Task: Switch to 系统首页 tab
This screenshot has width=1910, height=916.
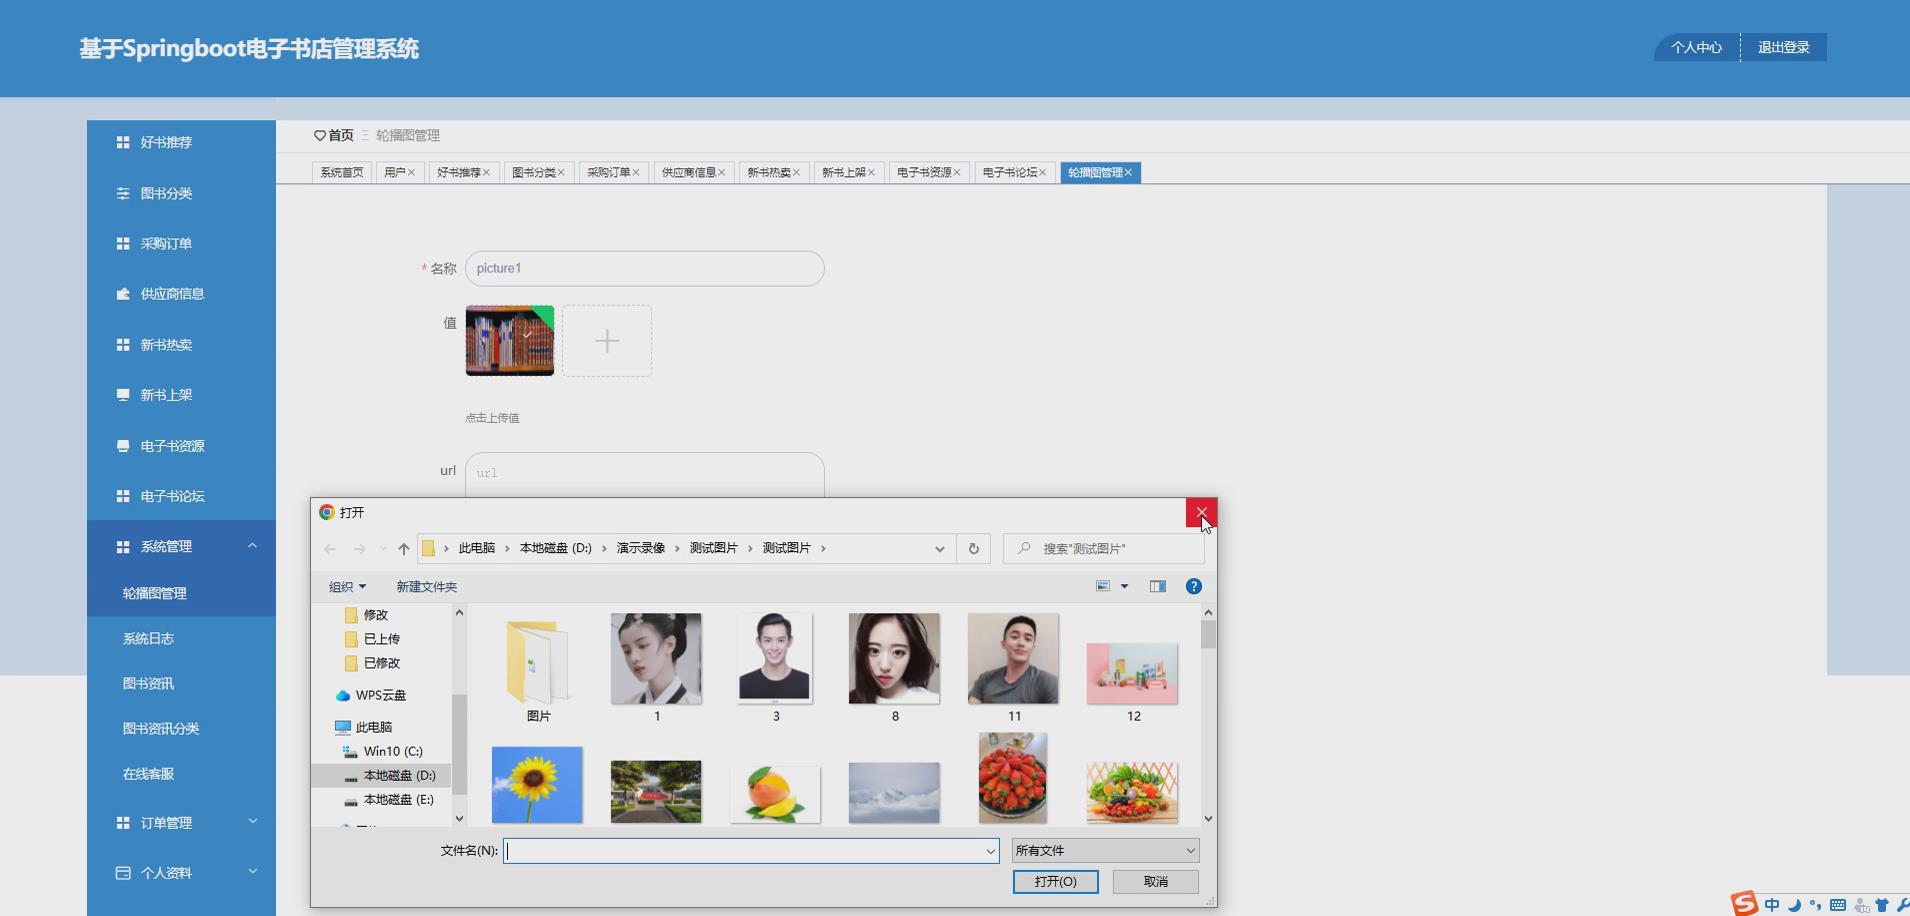Action: click(342, 173)
